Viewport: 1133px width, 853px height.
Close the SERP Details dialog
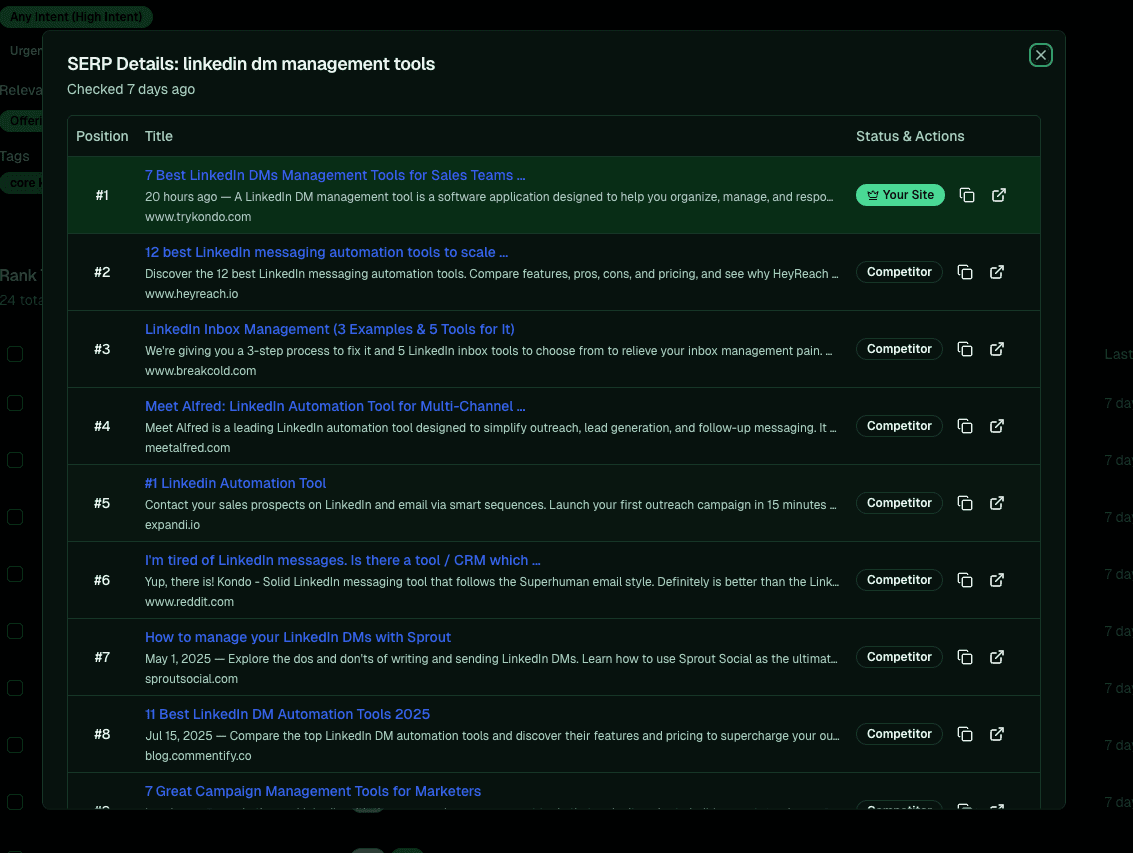point(1041,55)
